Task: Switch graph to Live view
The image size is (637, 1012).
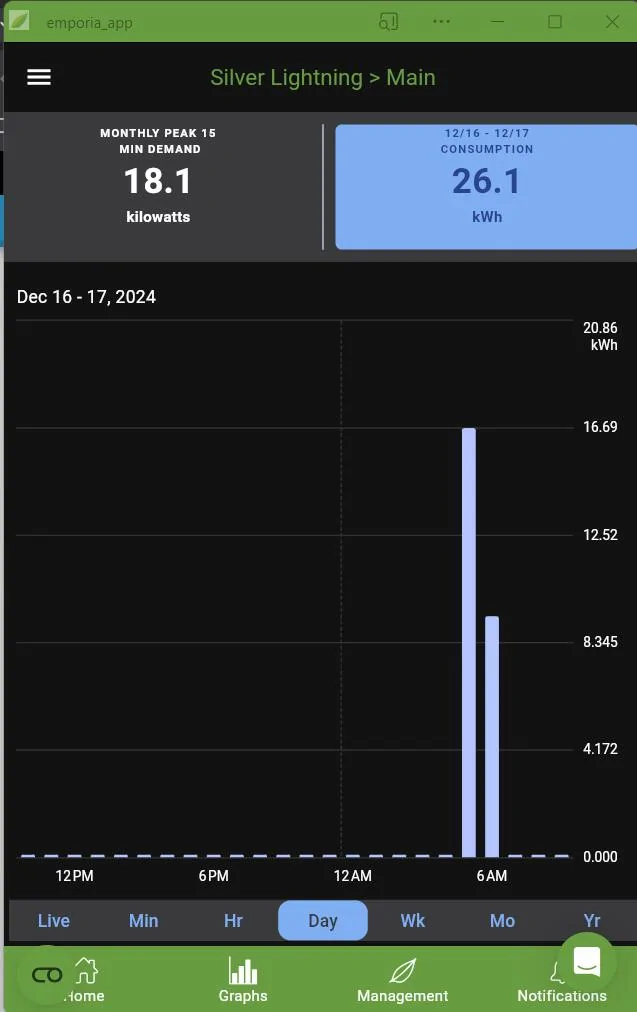Action: pos(54,921)
